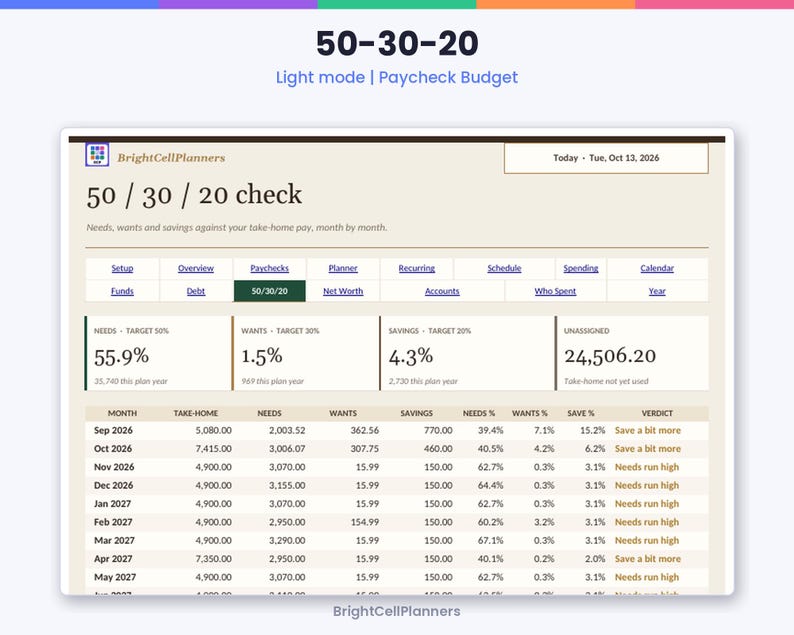Open the Spending navigation link
This screenshot has height=635, width=794.
581,268
